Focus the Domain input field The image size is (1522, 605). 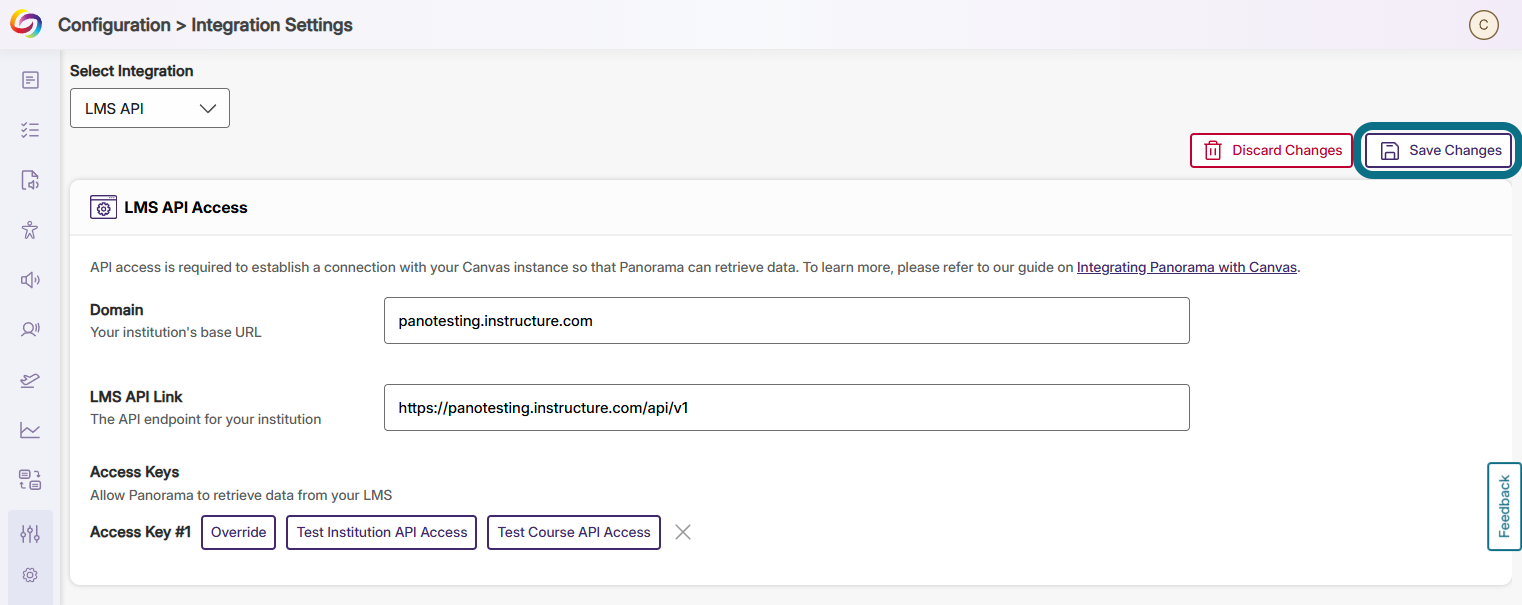787,320
